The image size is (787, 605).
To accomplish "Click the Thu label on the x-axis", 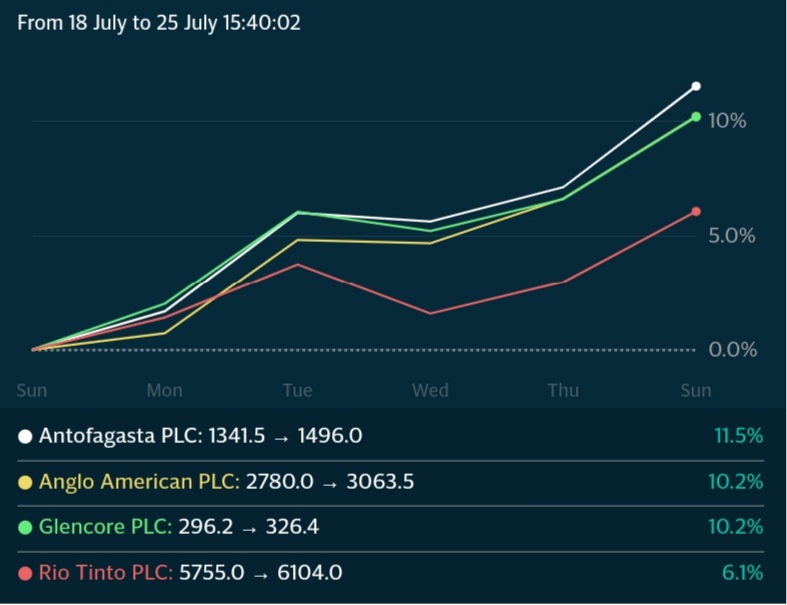I will click(x=563, y=390).
